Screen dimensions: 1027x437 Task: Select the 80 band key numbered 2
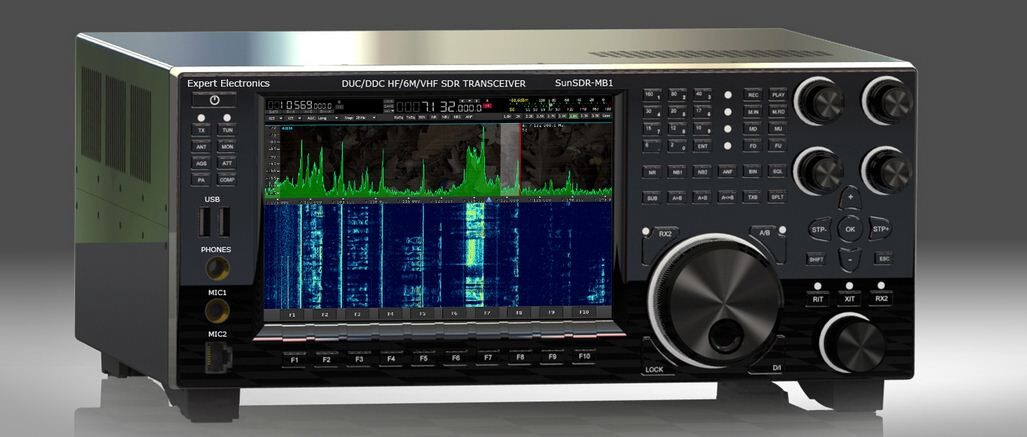[676, 95]
